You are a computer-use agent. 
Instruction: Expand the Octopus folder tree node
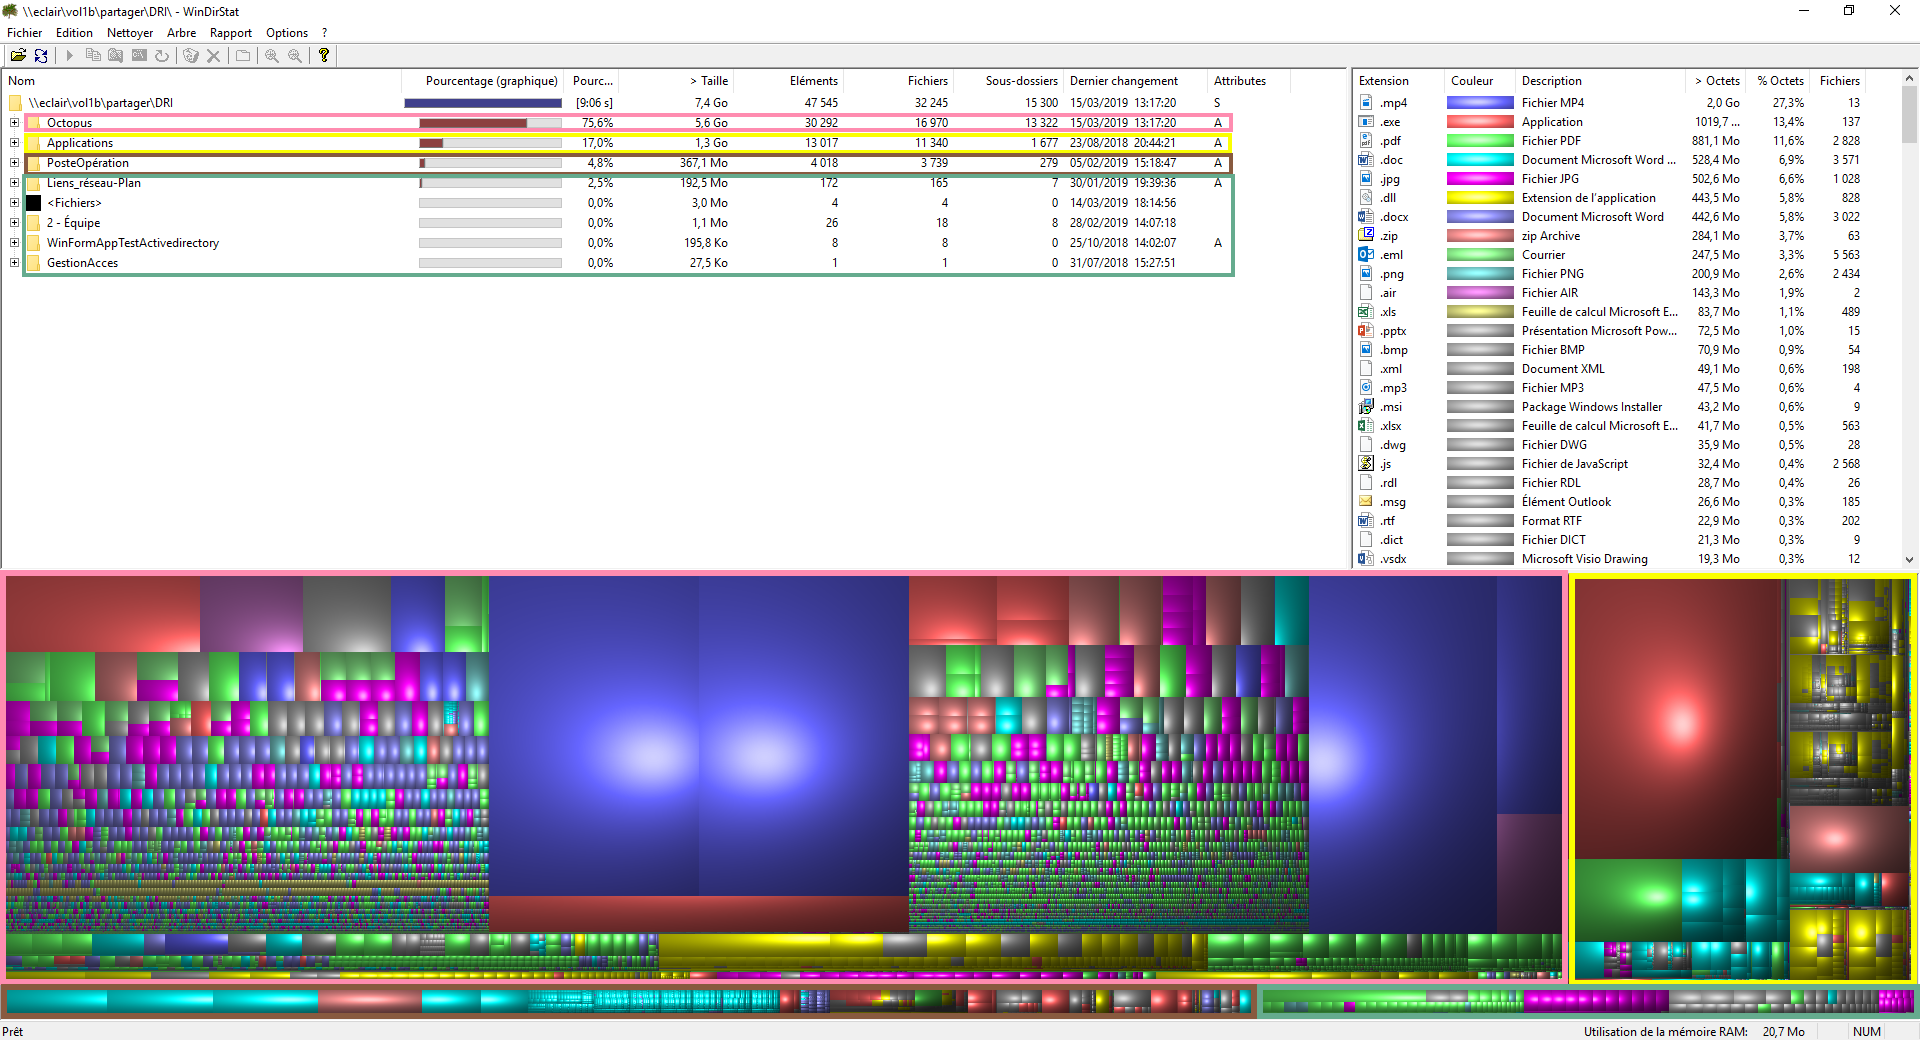point(14,123)
